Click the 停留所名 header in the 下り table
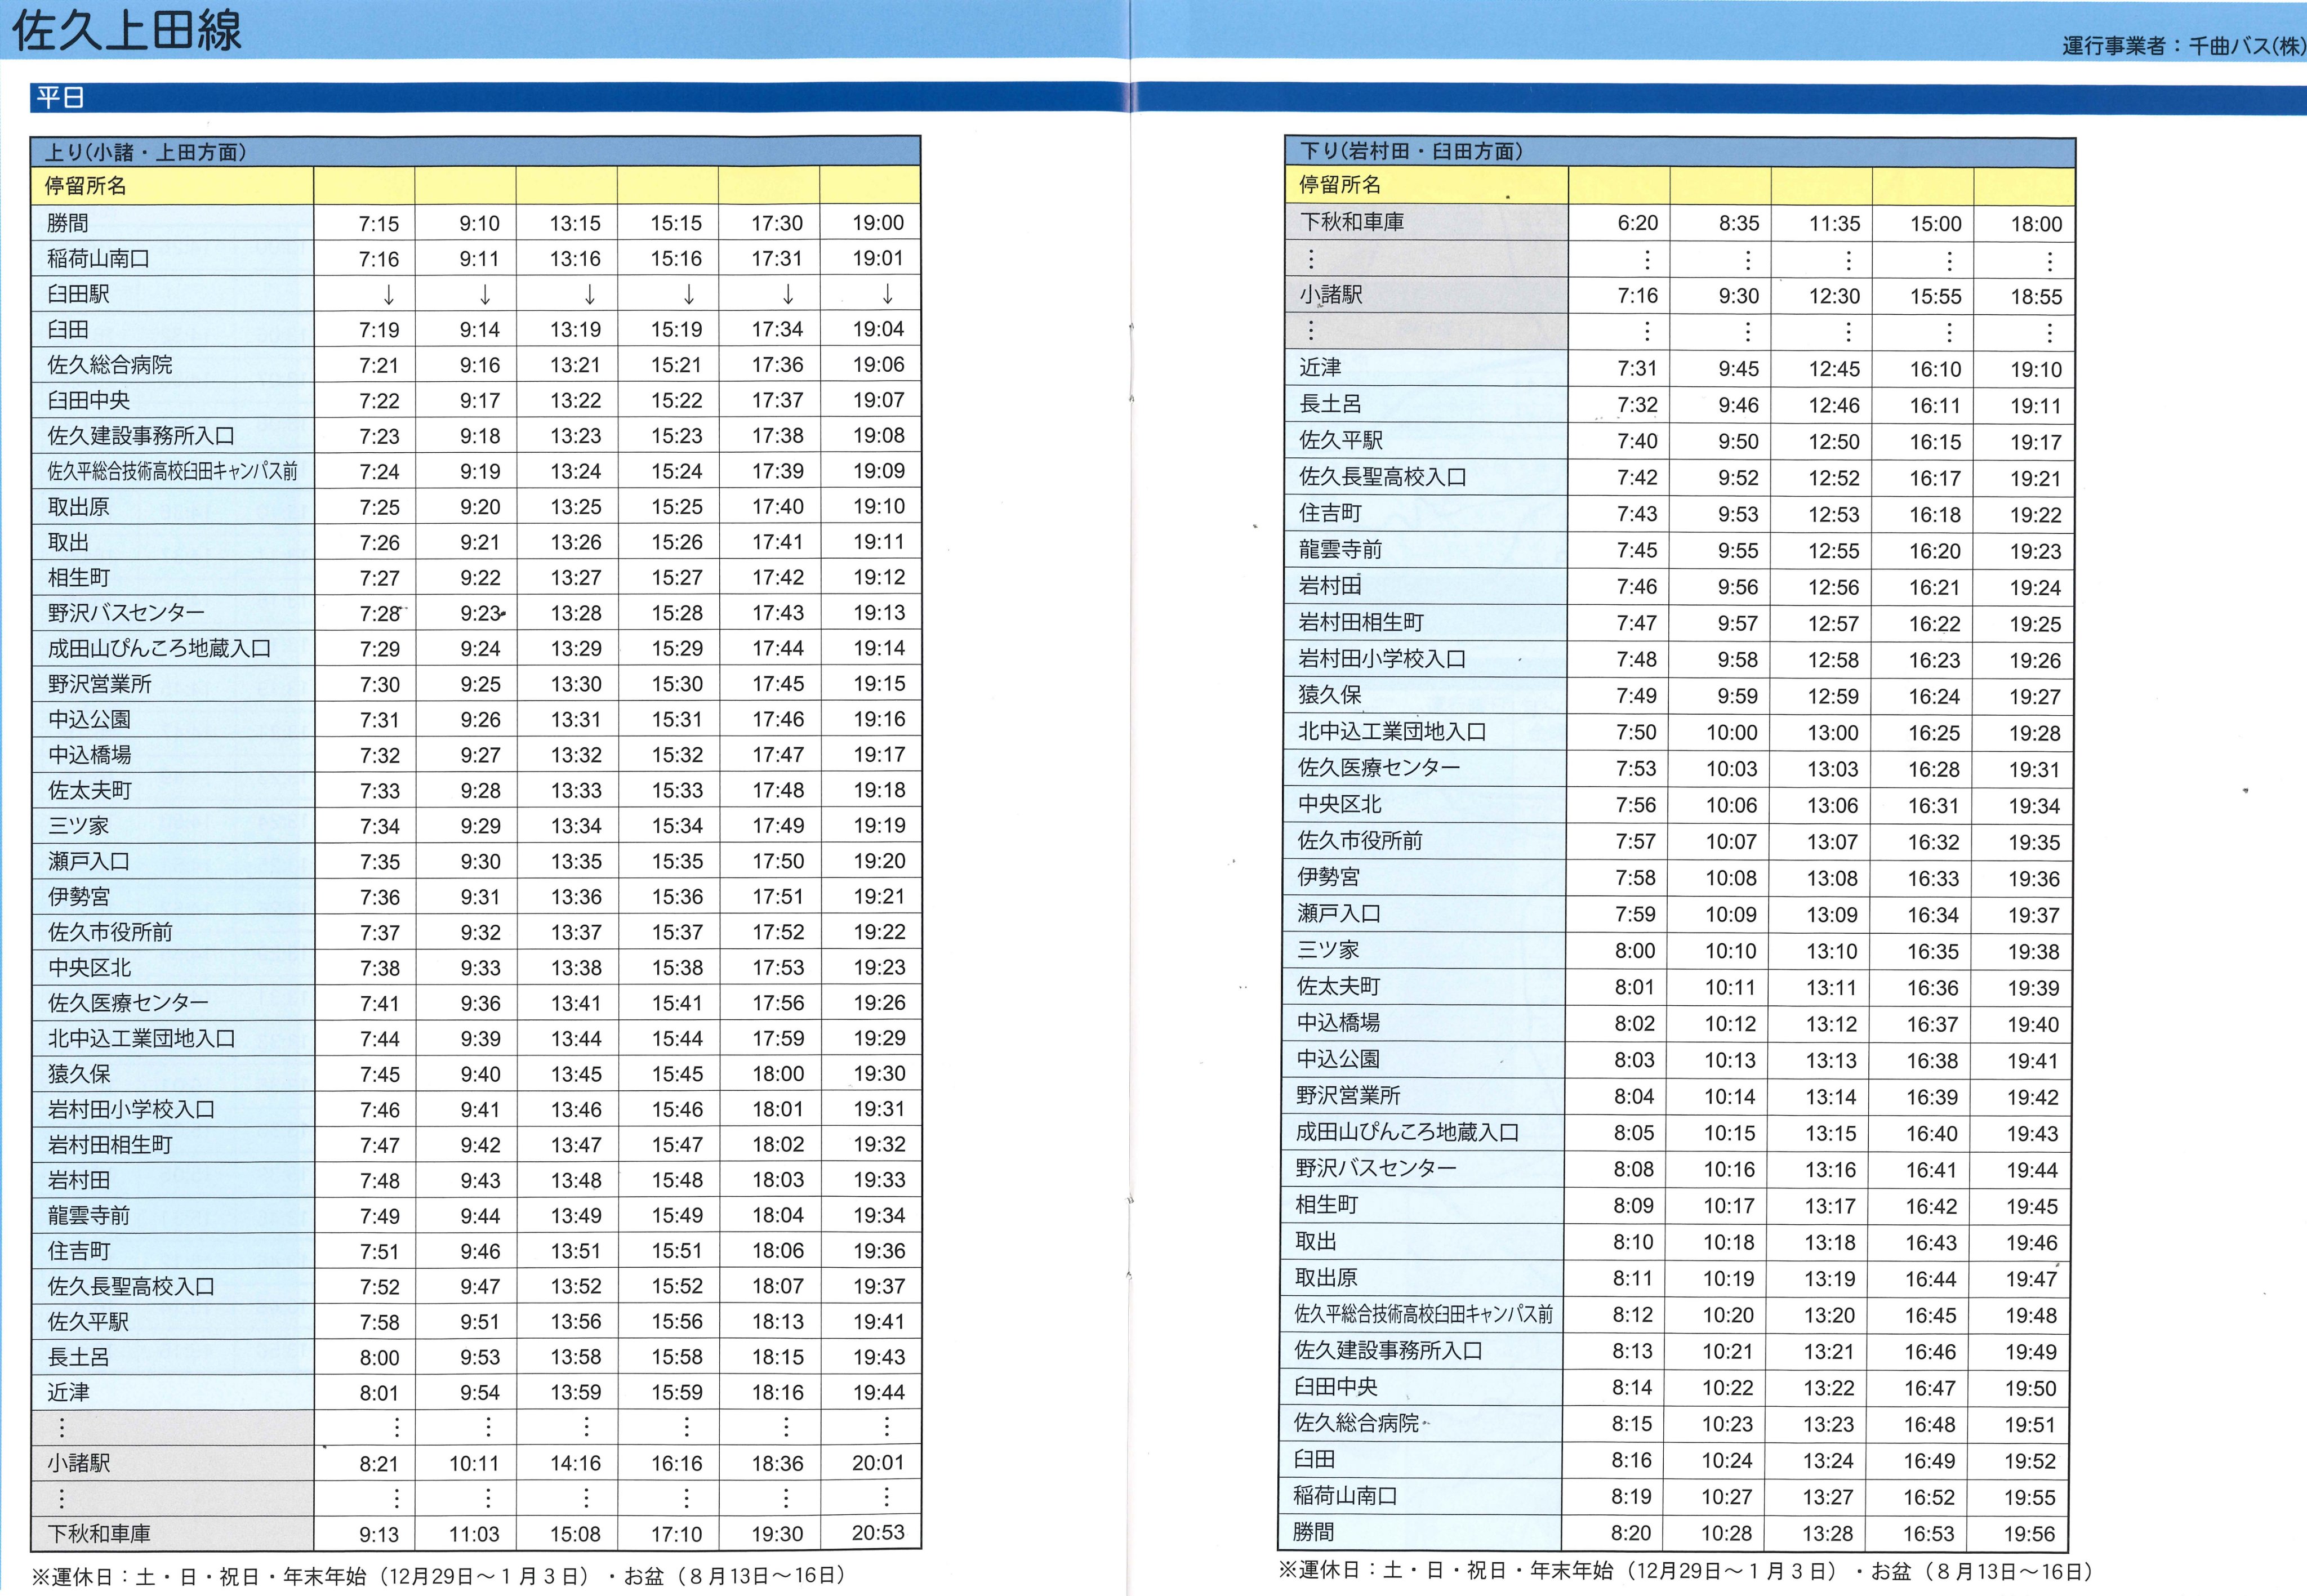The width and height of the screenshot is (2307, 1596). (x=1340, y=185)
